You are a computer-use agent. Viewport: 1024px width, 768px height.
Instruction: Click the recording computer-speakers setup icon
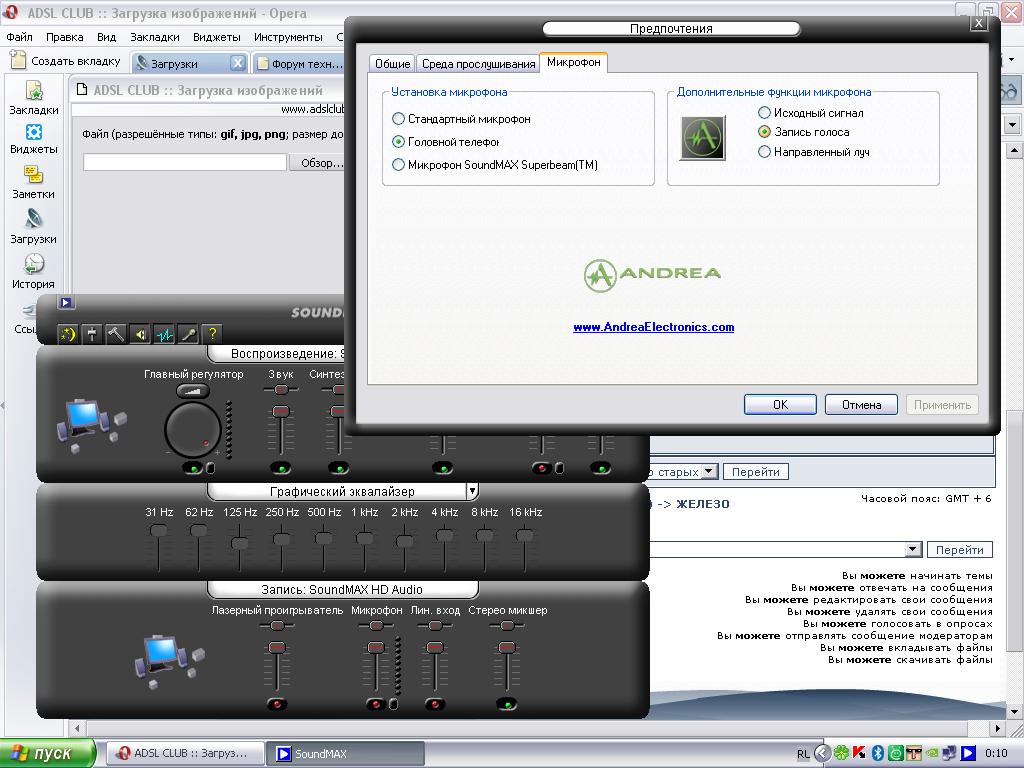168,661
